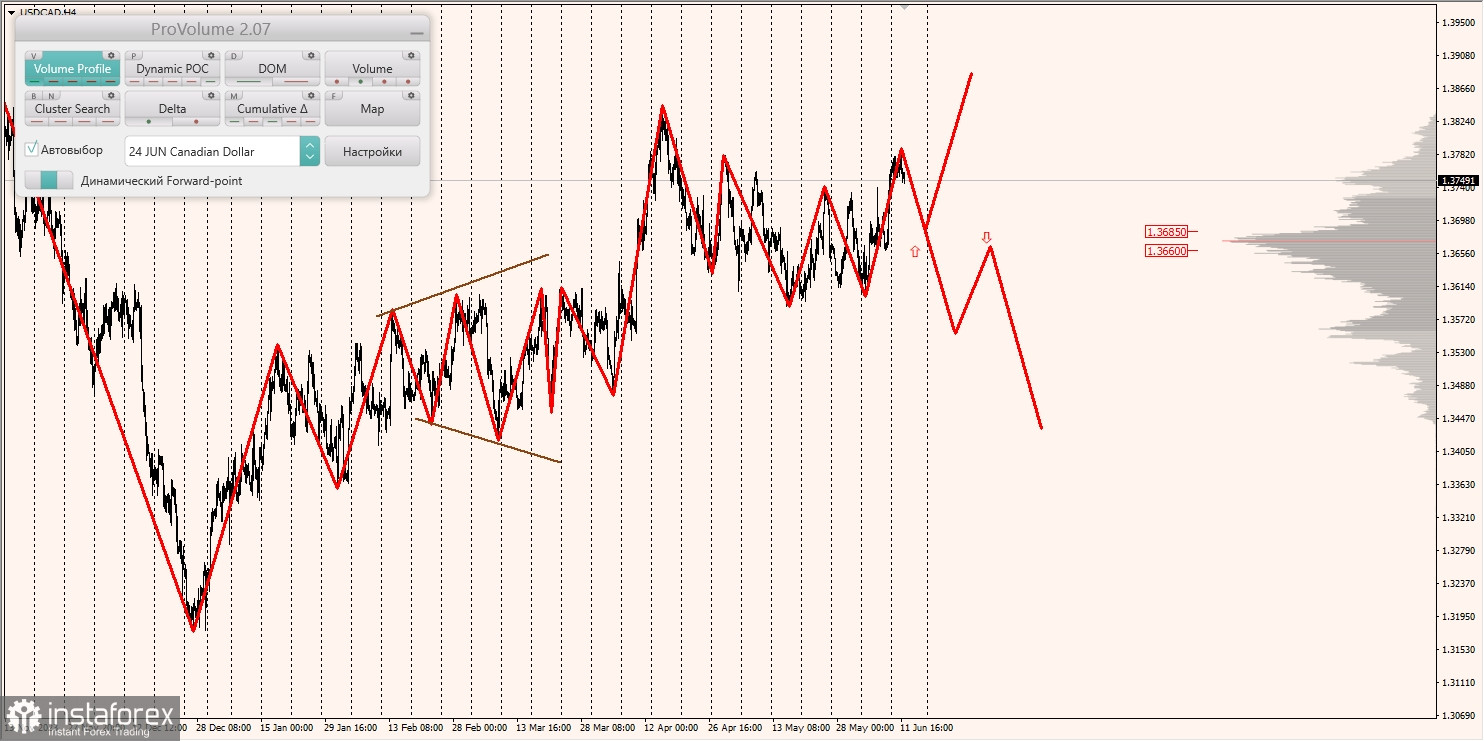
Task: Open Volume indicator gear settings
Action: point(411,55)
